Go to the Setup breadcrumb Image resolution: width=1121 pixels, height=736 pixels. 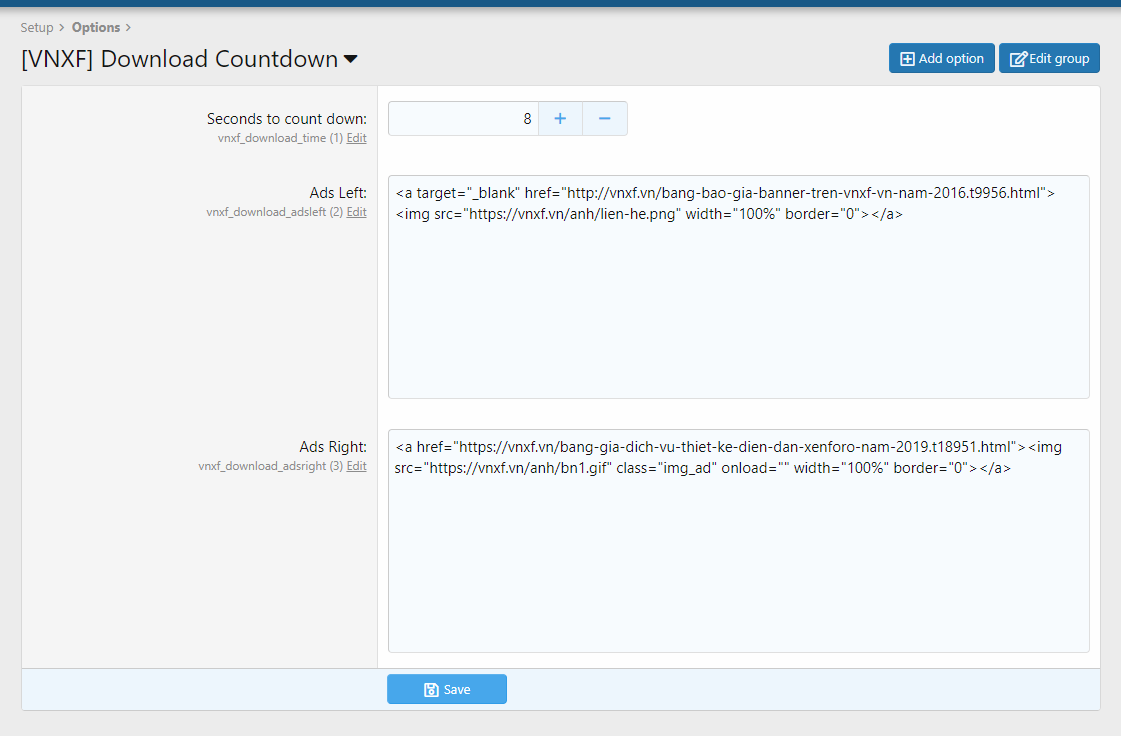coord(37,27)
